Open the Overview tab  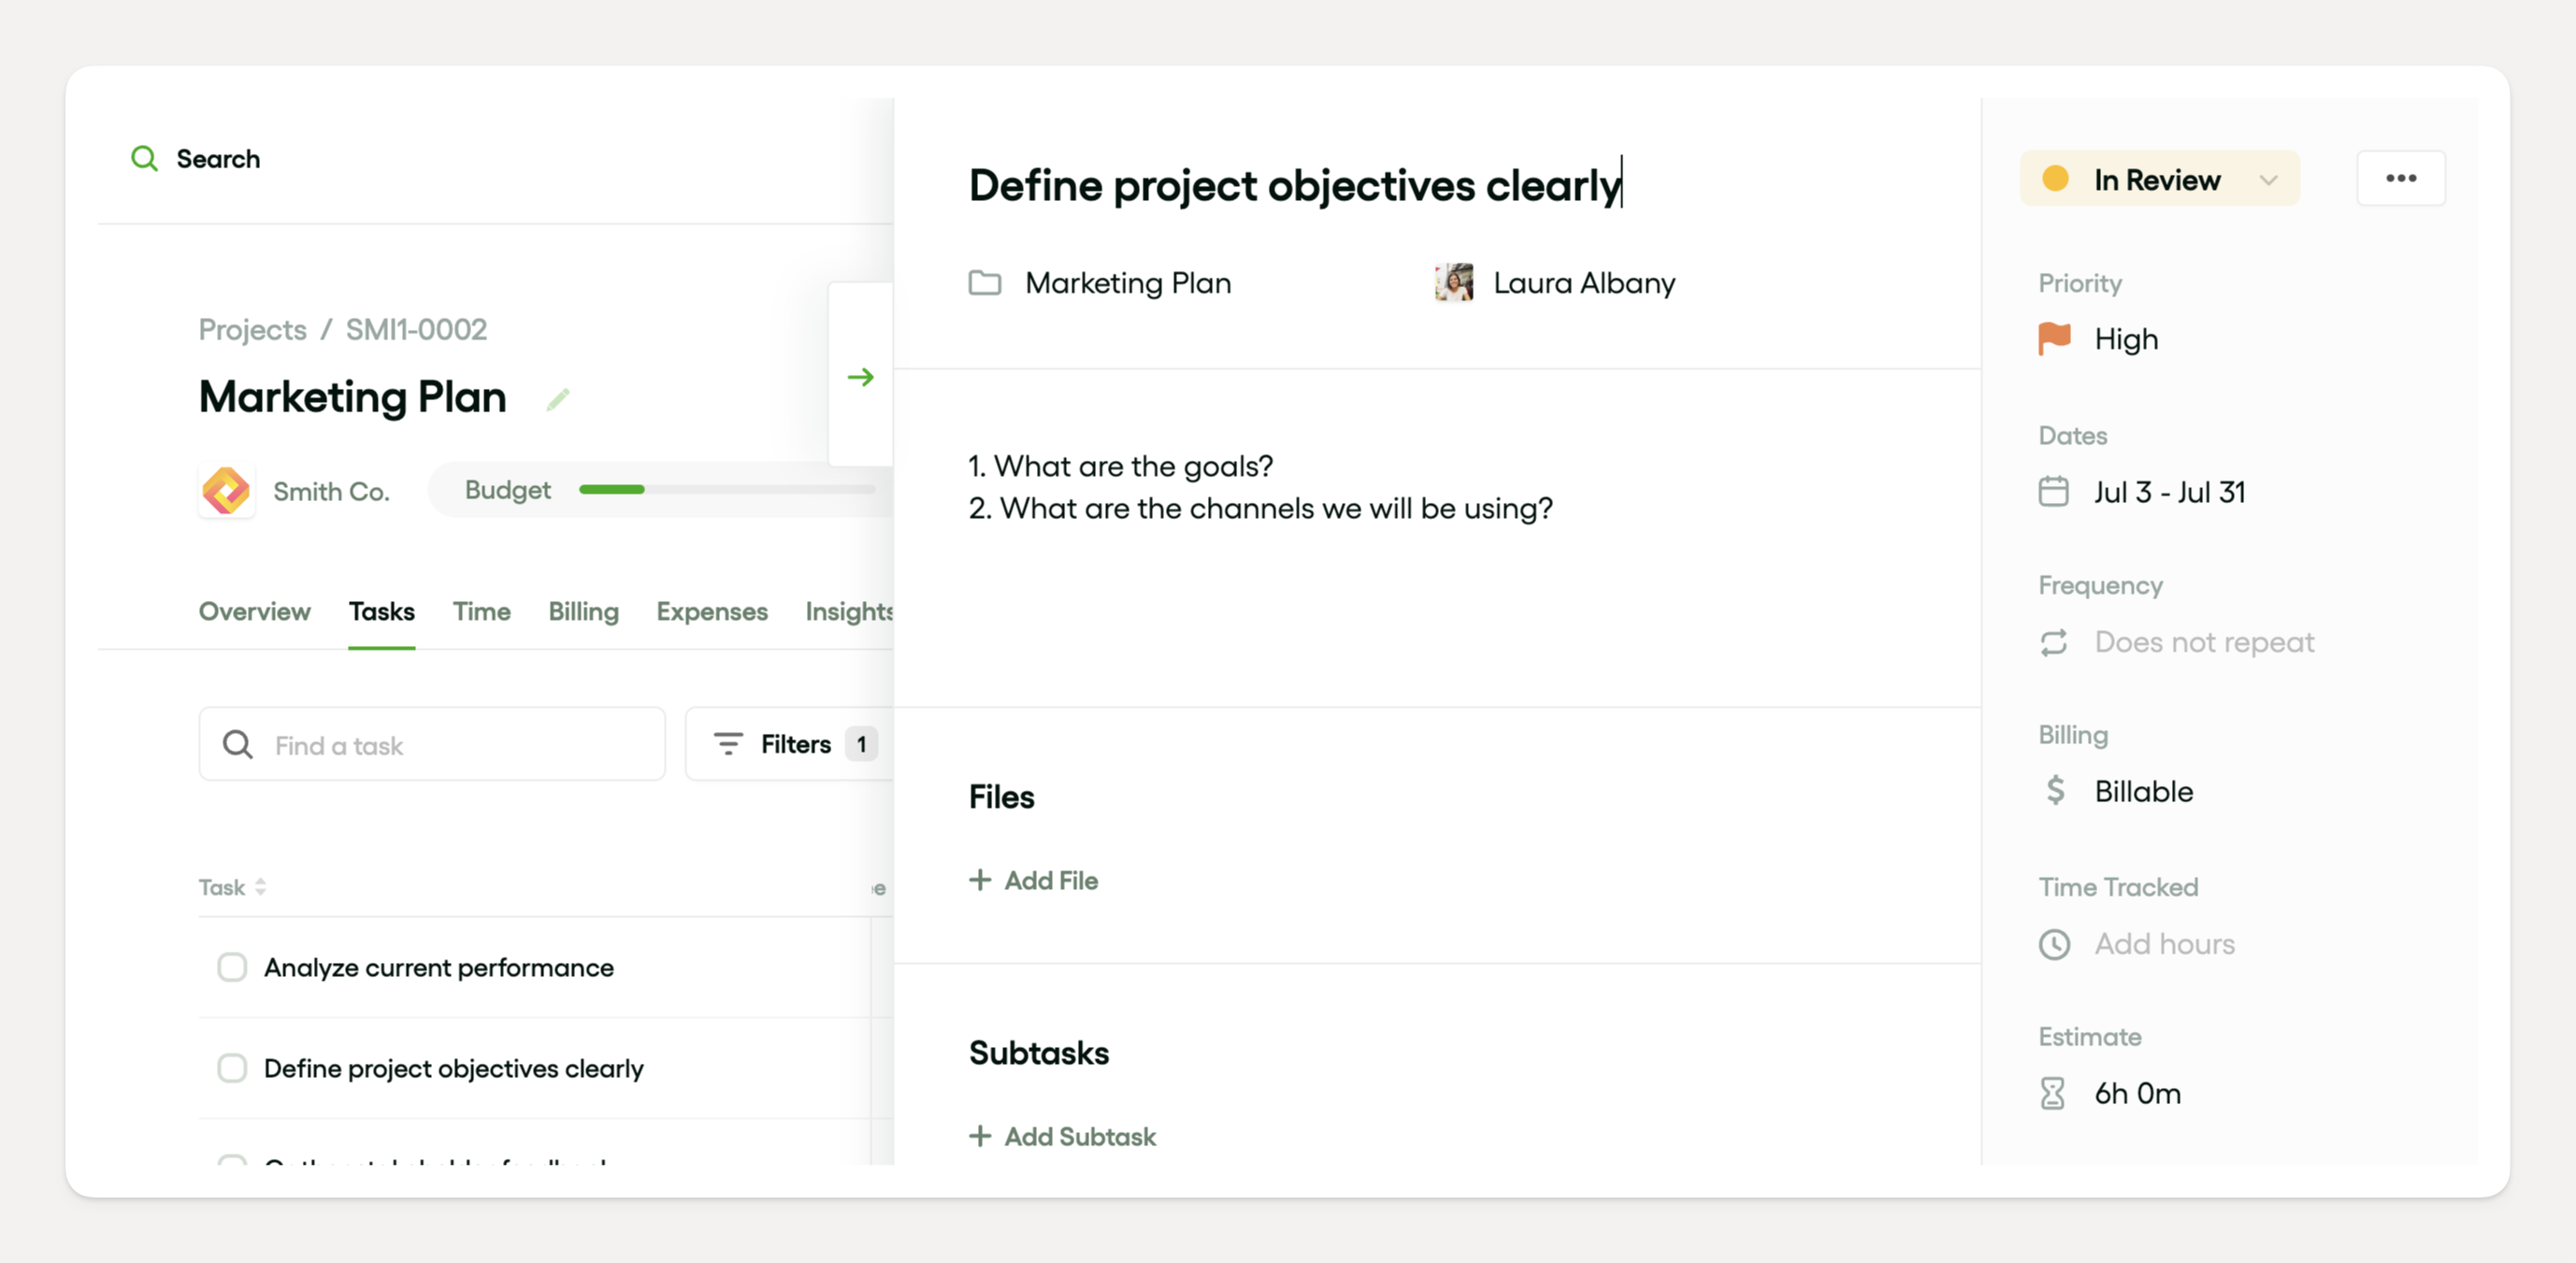click(254, 611)
